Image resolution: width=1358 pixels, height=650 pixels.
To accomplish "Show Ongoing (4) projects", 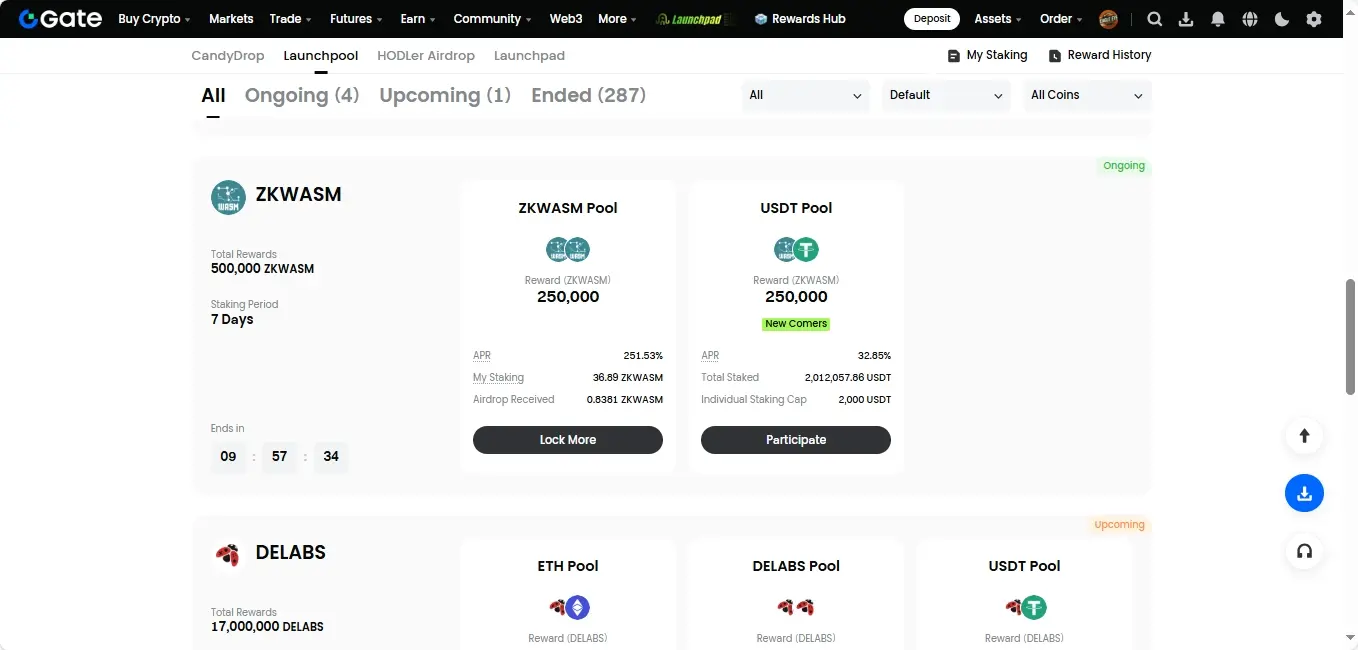I will (302, 96).
